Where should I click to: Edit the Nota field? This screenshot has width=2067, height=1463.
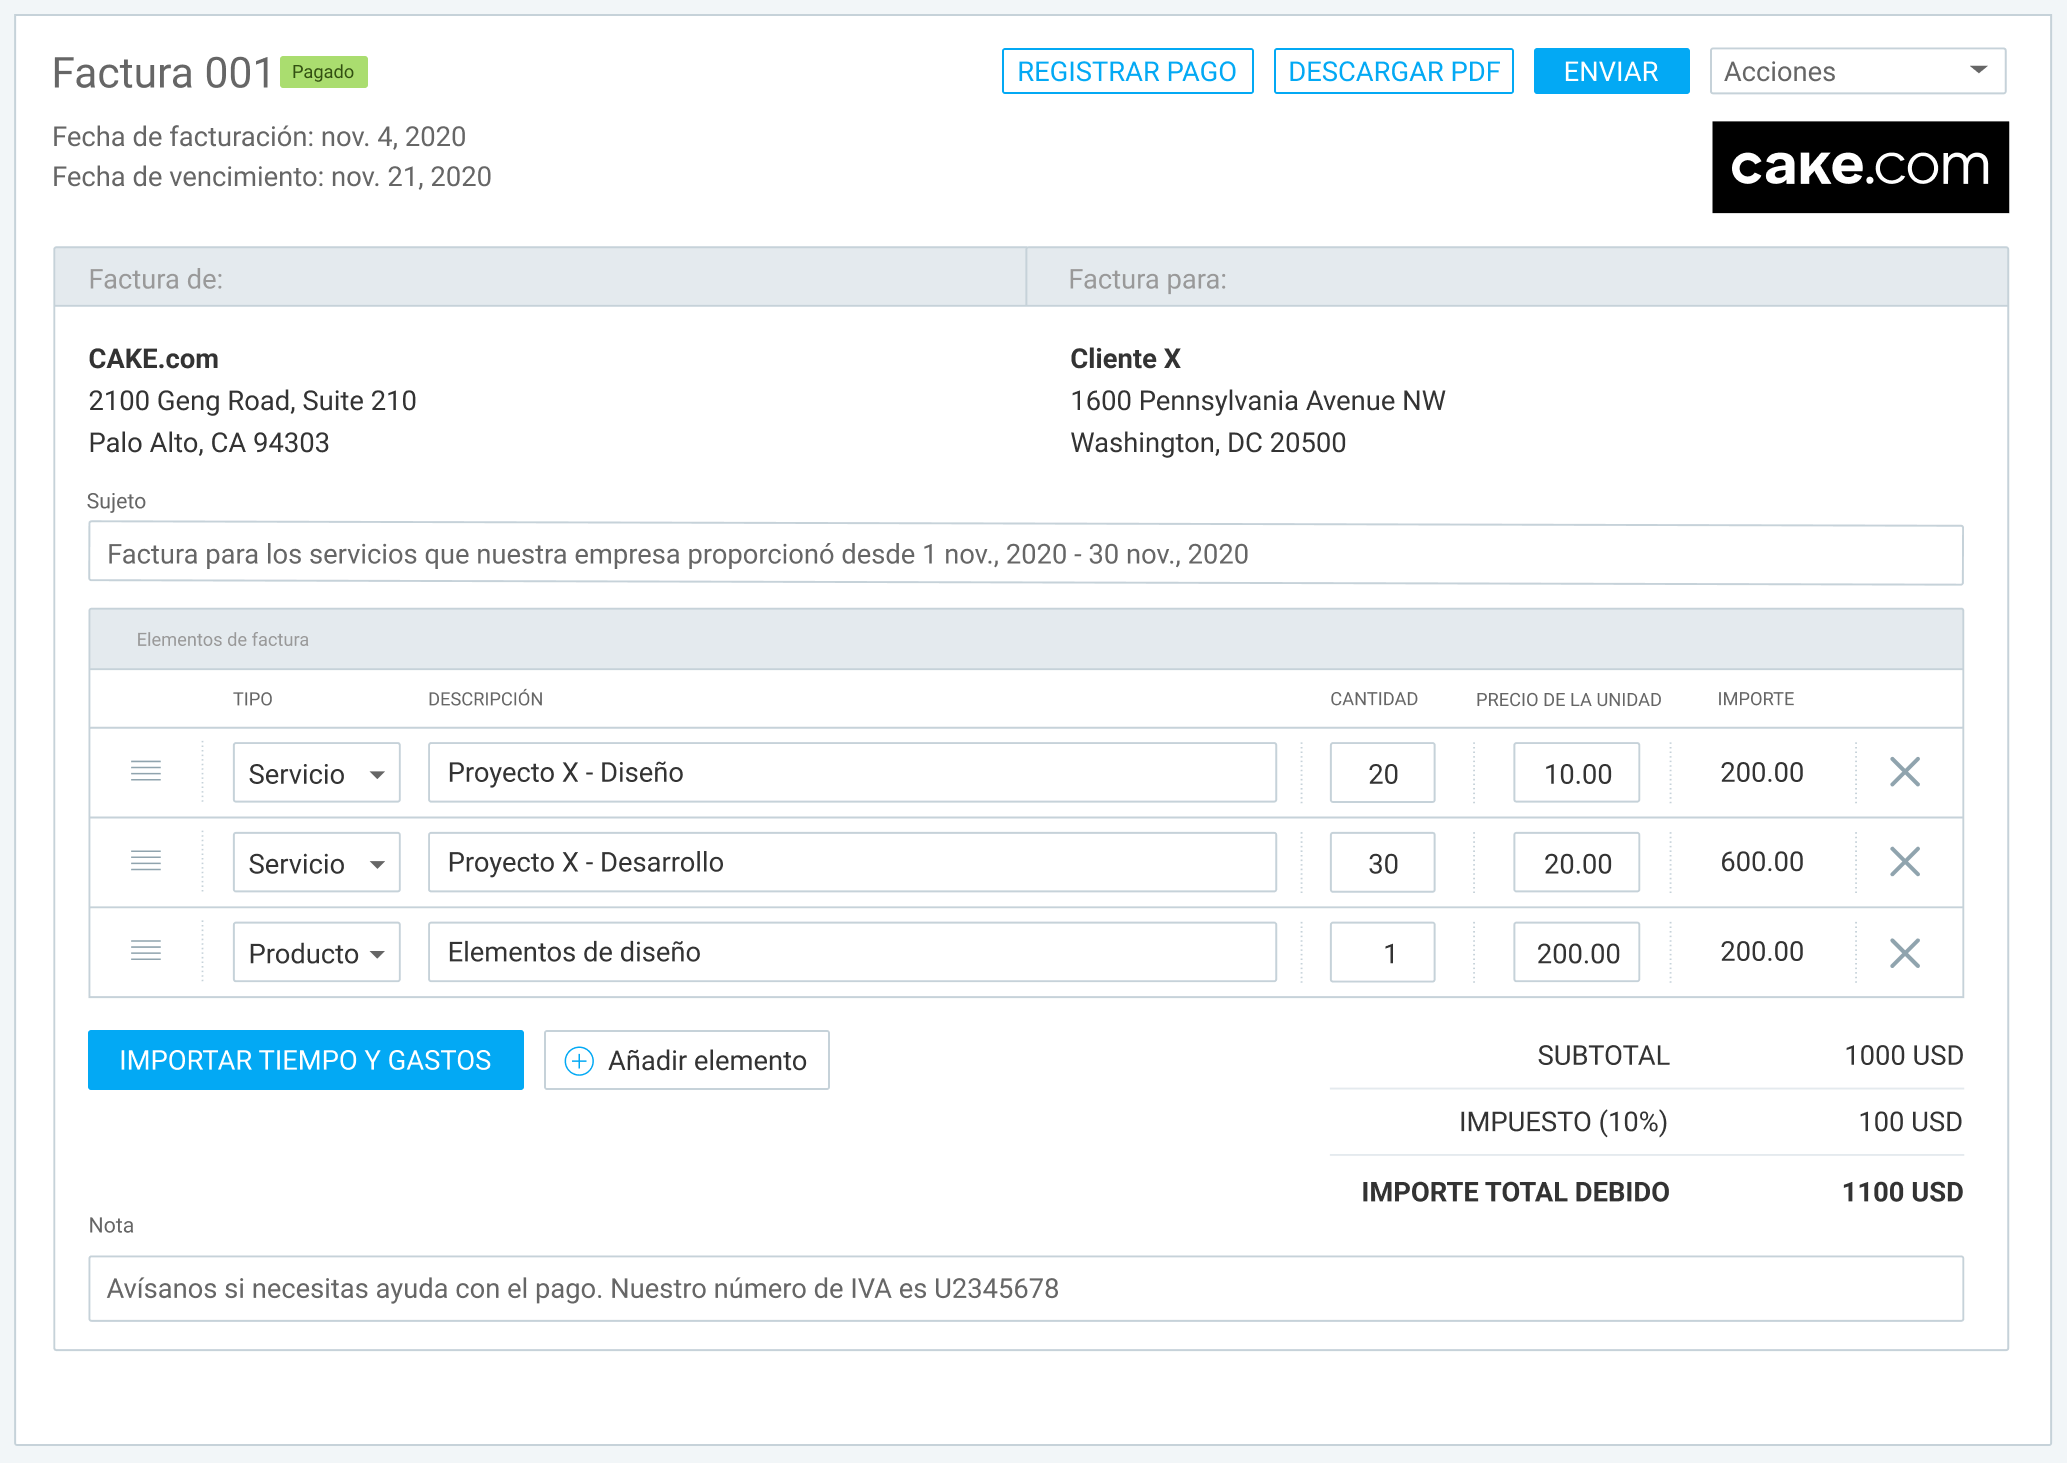[1025, 1289]
